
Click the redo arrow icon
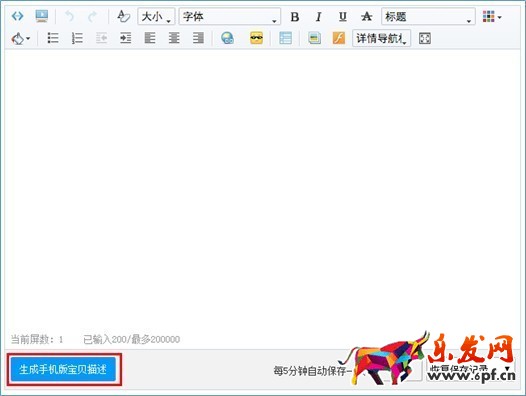(x=92, y=16)
